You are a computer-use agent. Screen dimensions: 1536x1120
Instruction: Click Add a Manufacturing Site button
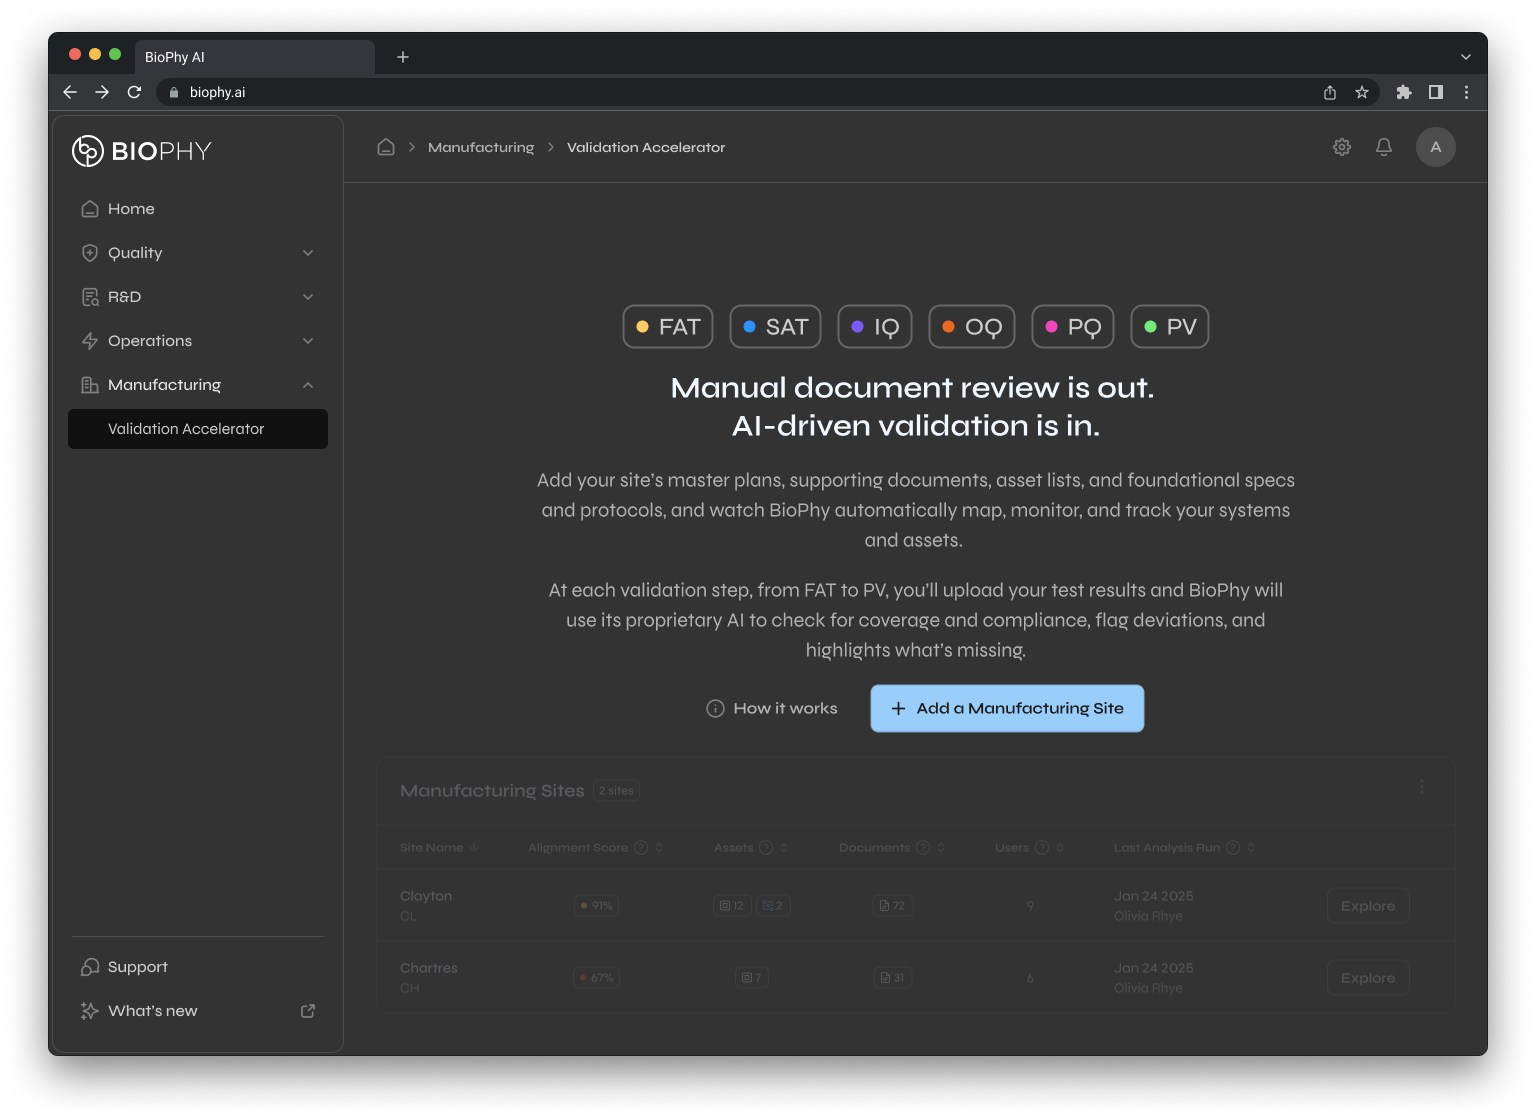(x=1006, y=708)
